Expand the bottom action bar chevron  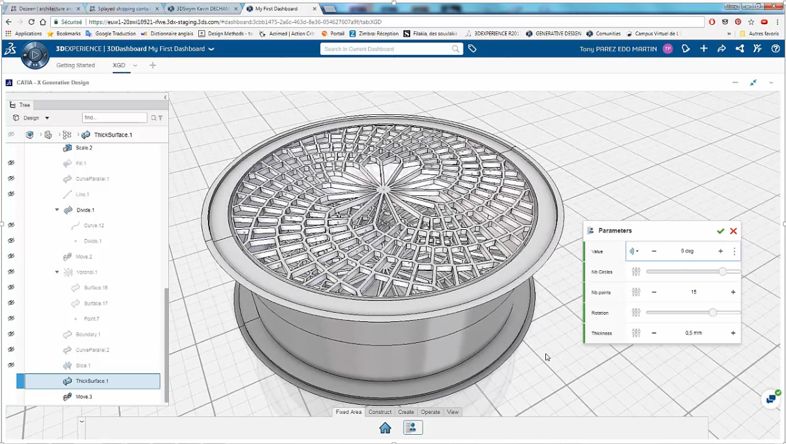point(82,421)
